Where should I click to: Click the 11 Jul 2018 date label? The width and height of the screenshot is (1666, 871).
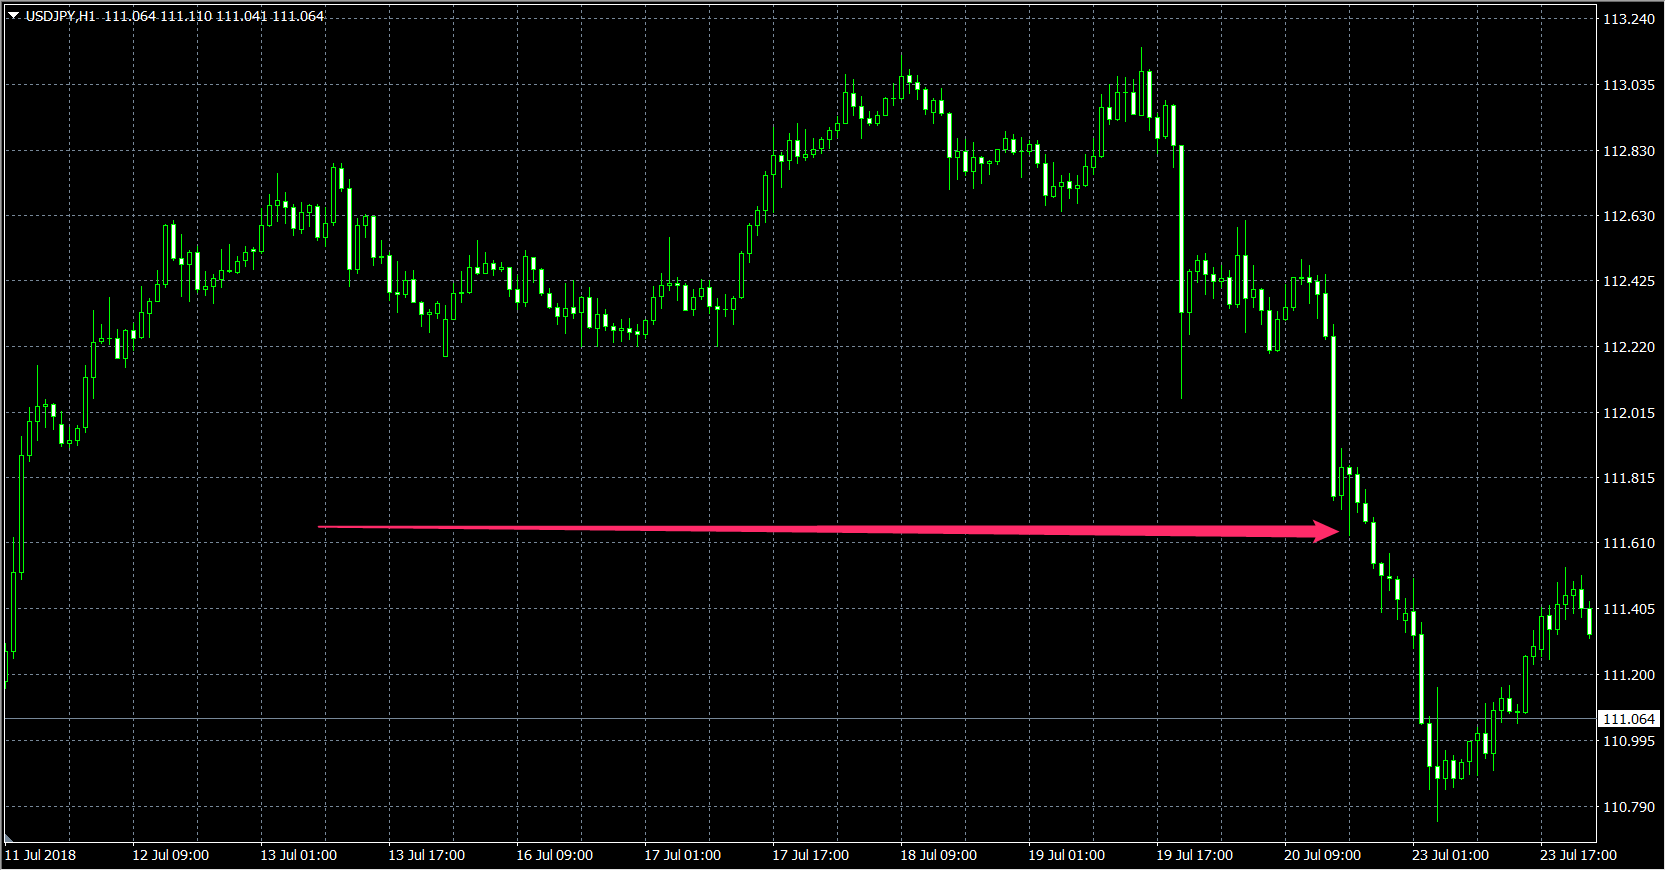pyautogui.click(x=40, y=855)
